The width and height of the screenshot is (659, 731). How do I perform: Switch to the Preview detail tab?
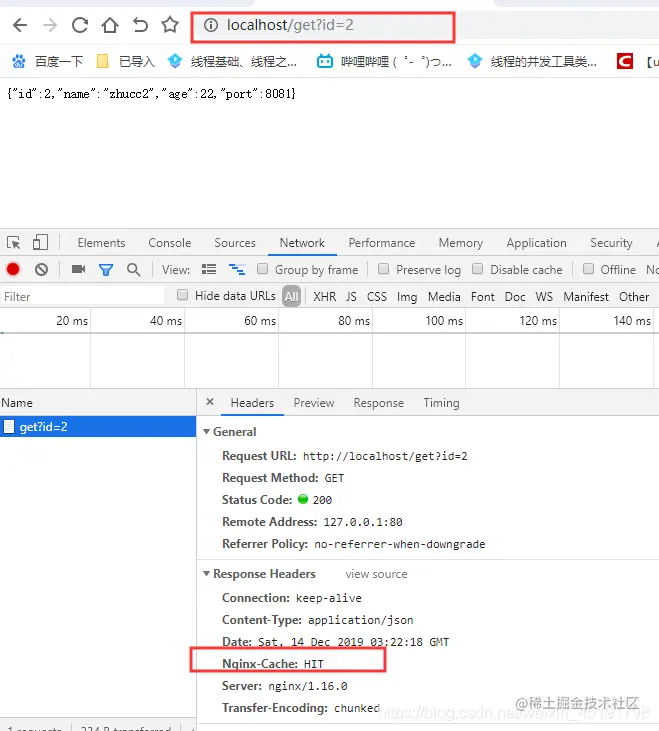coord(314,403)
